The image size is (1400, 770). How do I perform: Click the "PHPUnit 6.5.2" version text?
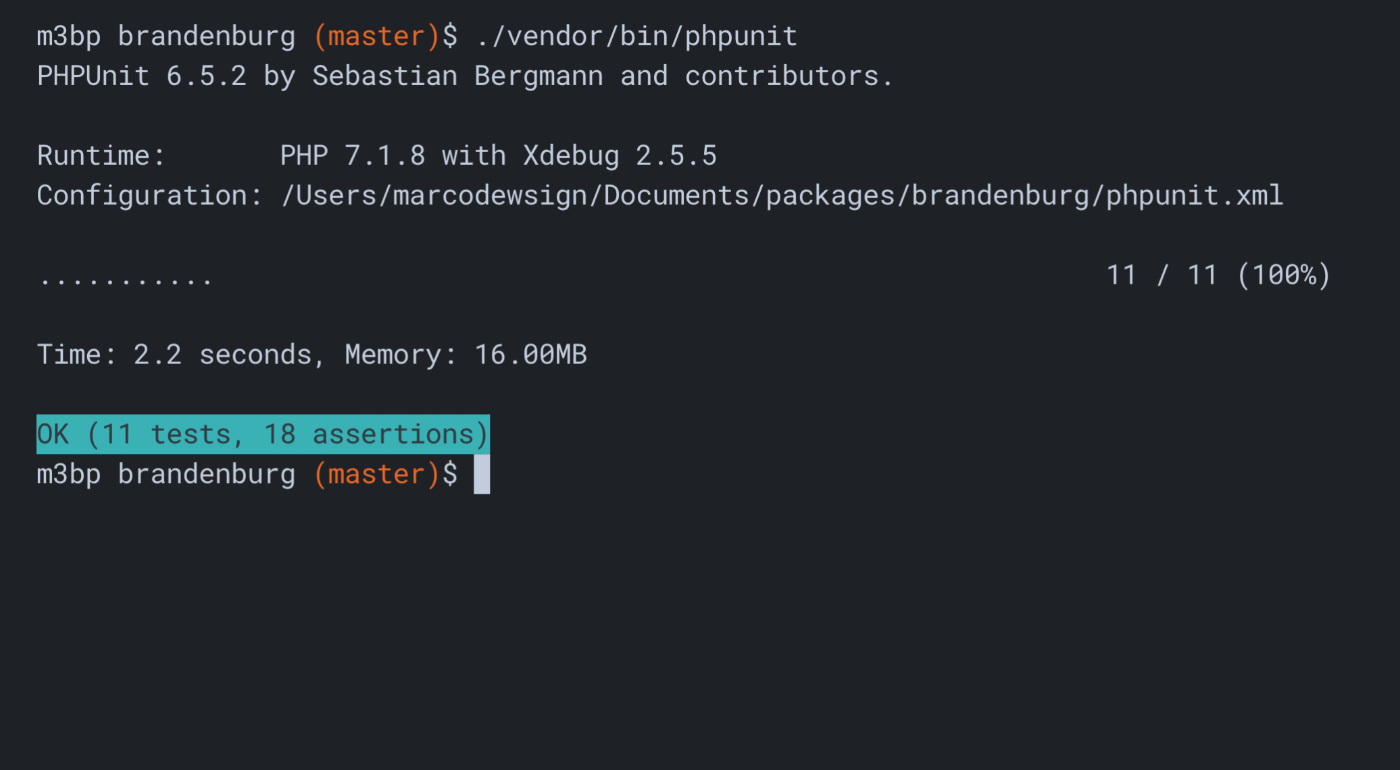[x=141, y=76]
